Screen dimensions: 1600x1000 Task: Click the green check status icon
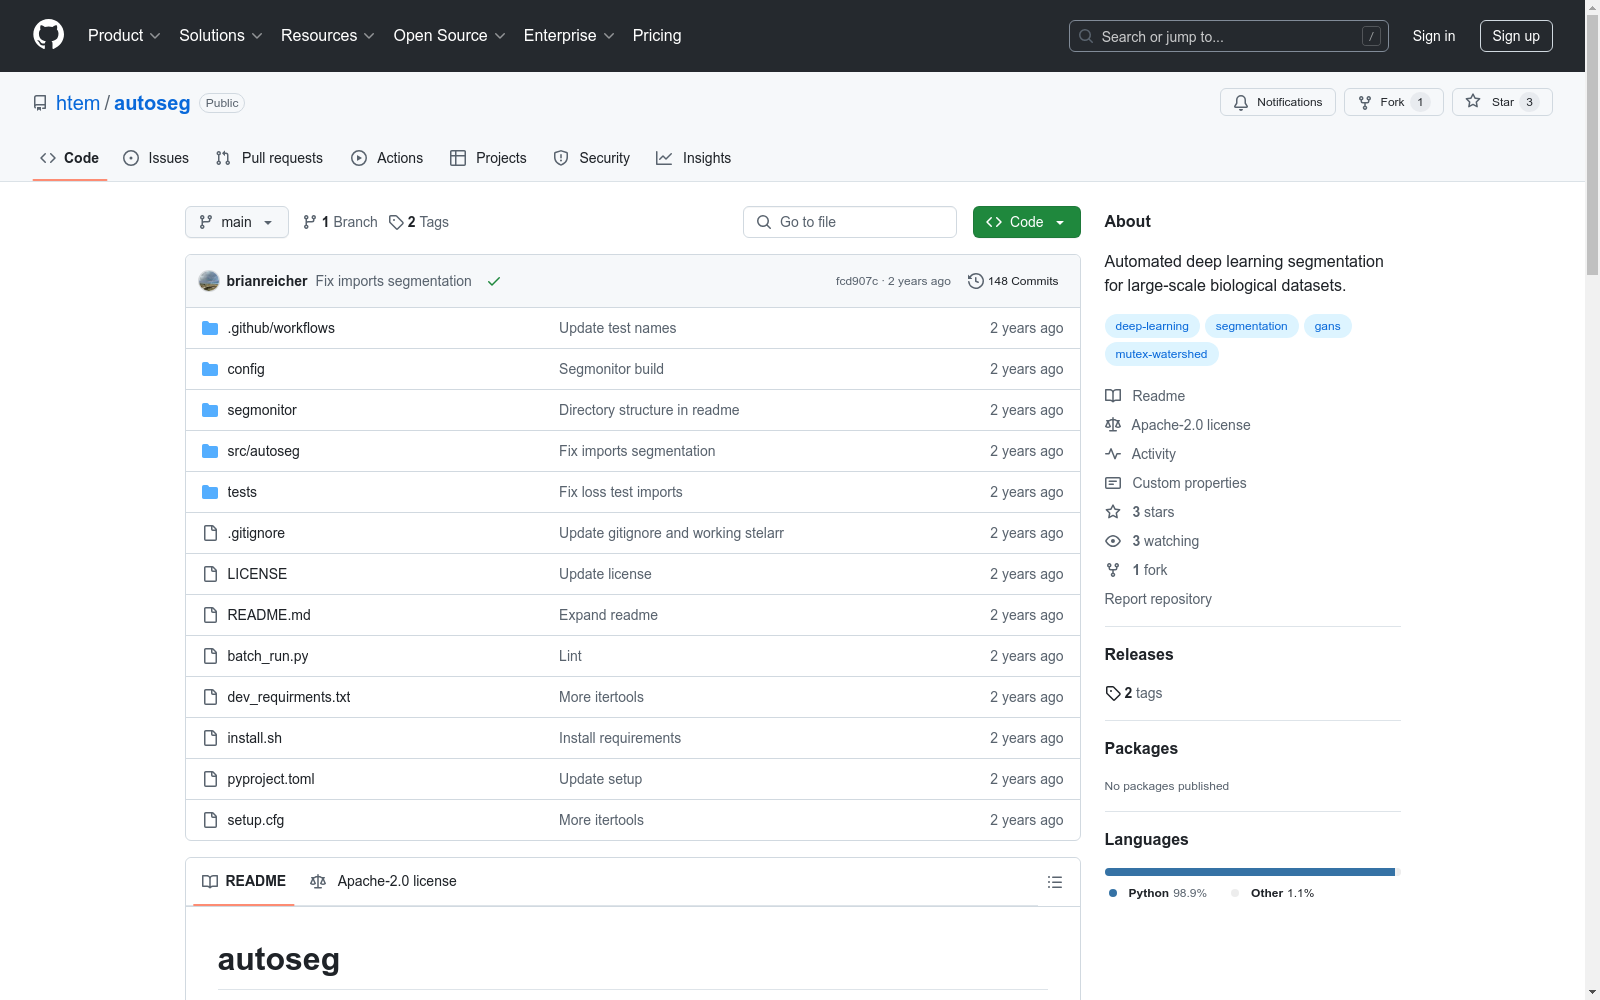494,281
